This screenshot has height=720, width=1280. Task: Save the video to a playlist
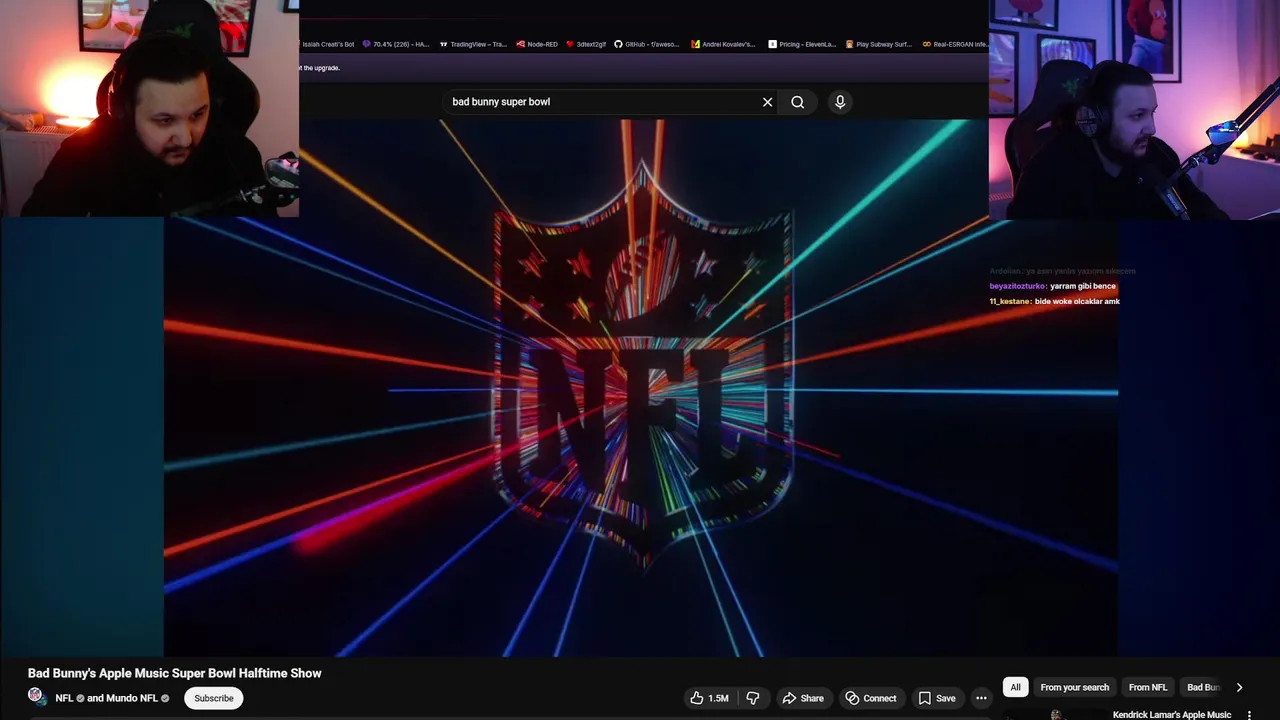[x=937, y=698]
